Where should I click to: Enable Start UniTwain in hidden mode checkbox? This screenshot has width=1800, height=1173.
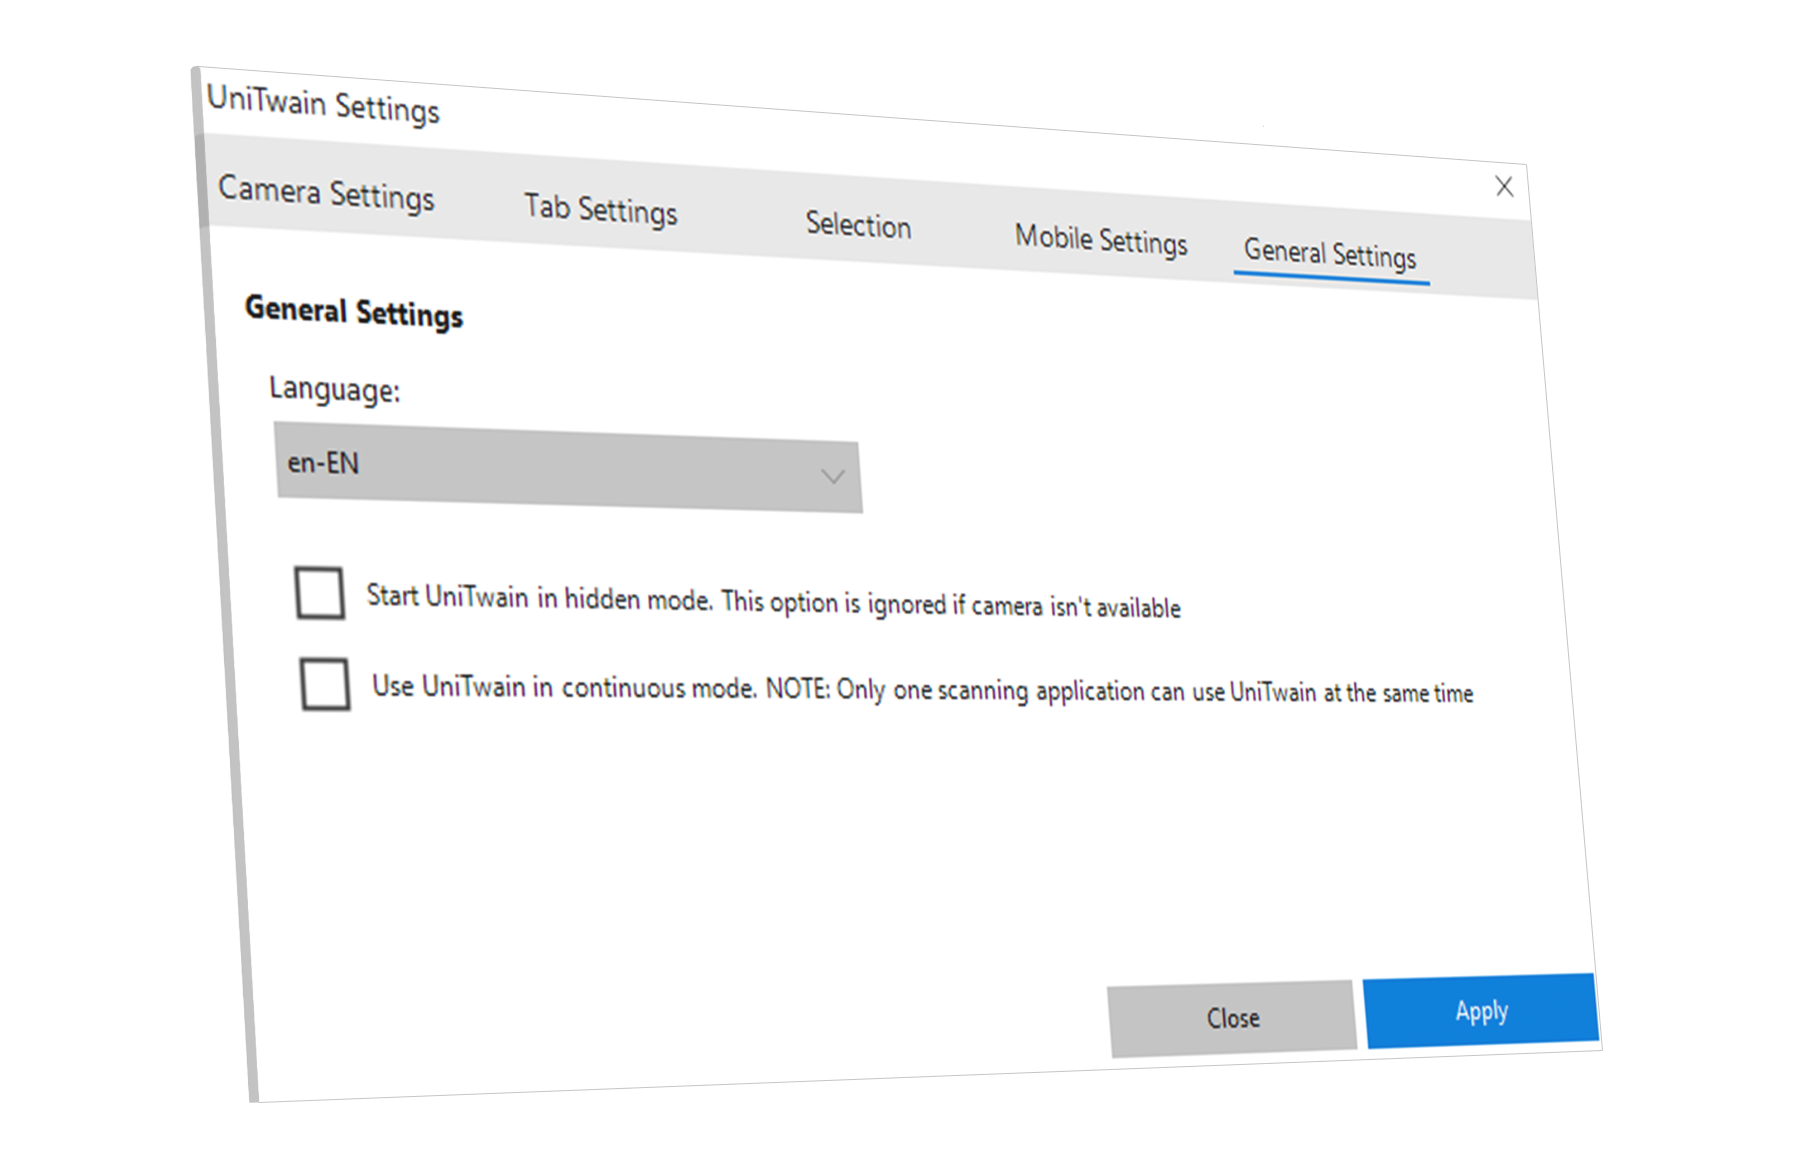tap(320, 593)
